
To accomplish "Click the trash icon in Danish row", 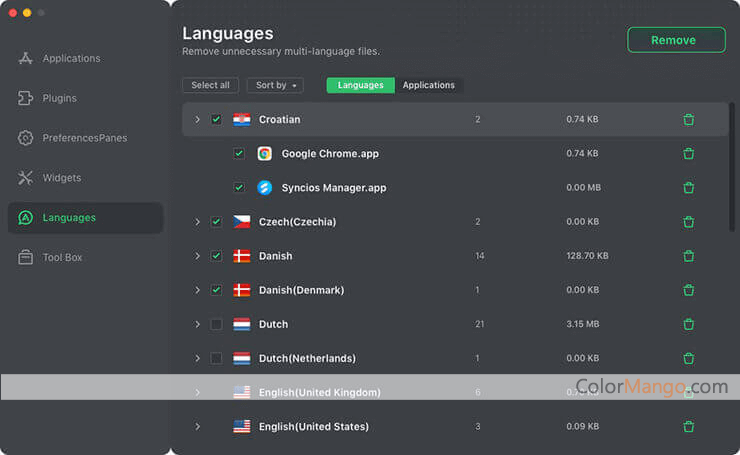I will click(688, 256).
